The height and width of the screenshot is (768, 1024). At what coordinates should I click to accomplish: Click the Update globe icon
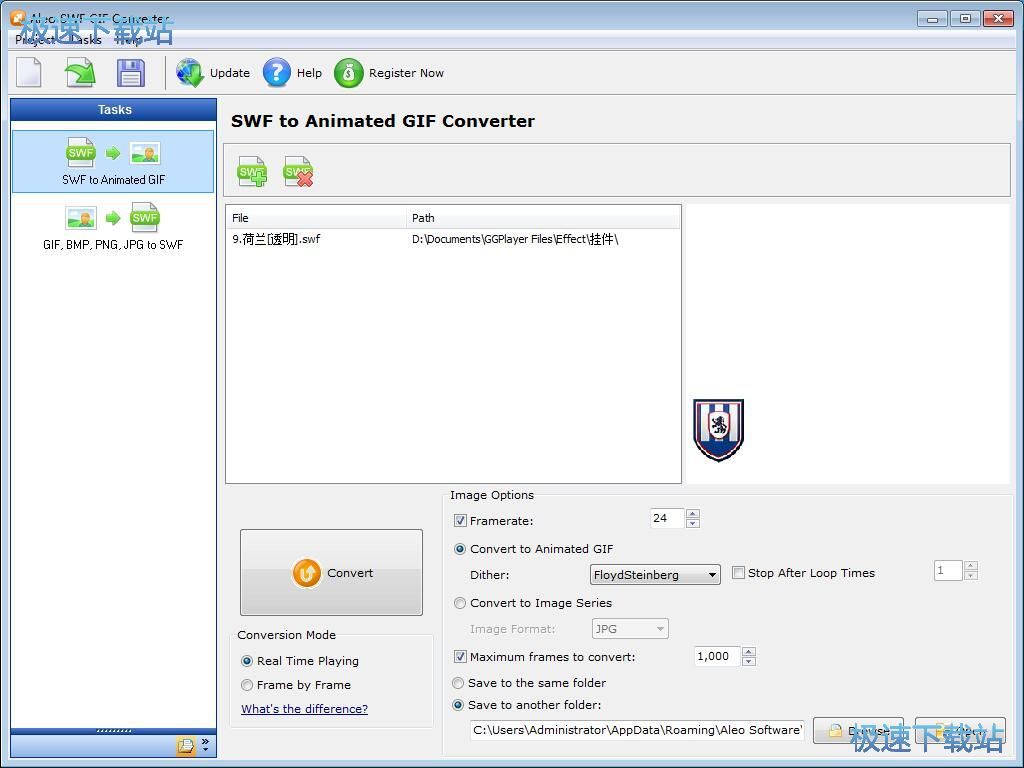click(x=189, y=72)
